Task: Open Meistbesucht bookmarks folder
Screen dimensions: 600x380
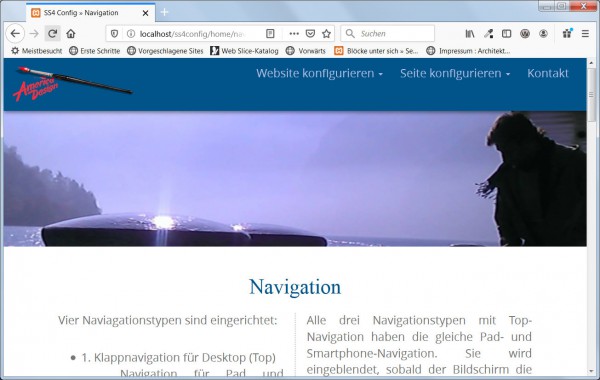Action: [37, 51]
